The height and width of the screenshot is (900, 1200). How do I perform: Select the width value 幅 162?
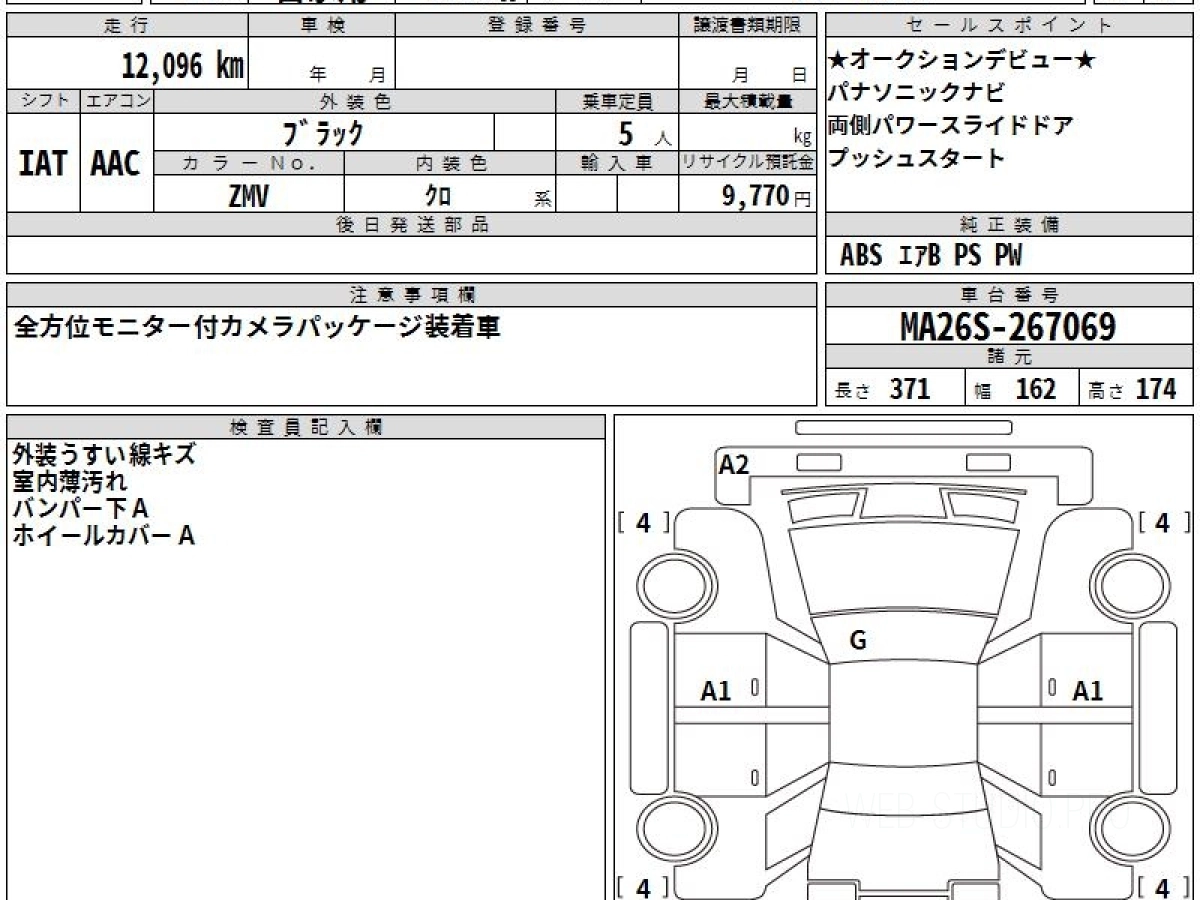click(x=1016, y=389)
